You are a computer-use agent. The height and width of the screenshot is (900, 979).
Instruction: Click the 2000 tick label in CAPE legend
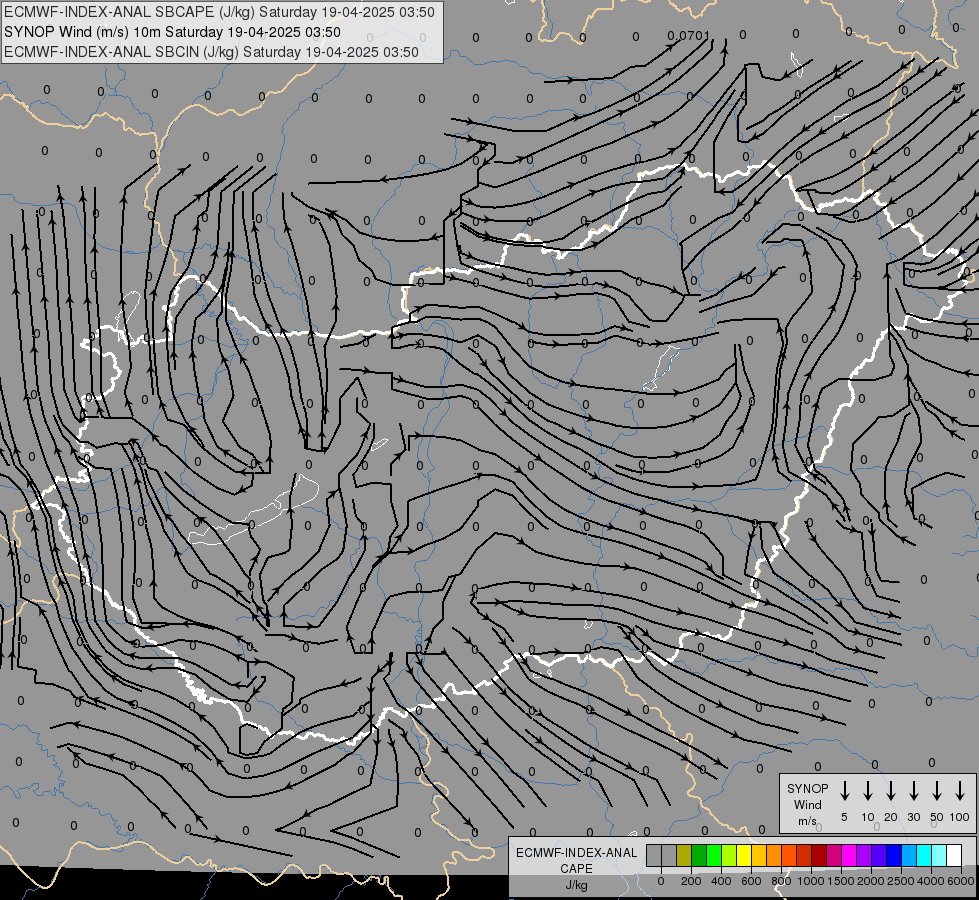871,881
